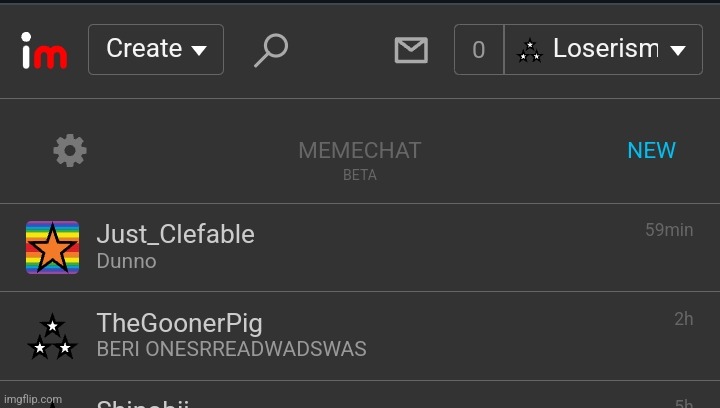
Task: Click Just_Clefable's rainbow star avatar
Action: tap(52, 247)
